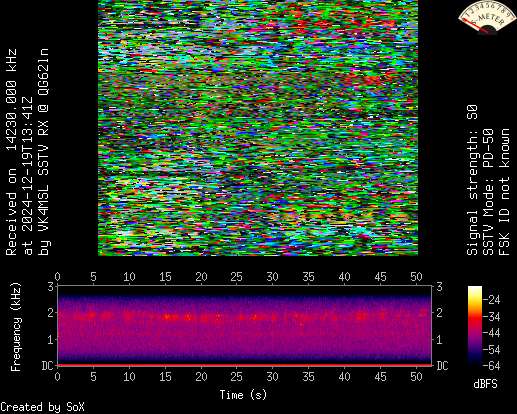Click the 2 kHz label on left axis
This screenshot has height=414, width=517.
point(51,313)
